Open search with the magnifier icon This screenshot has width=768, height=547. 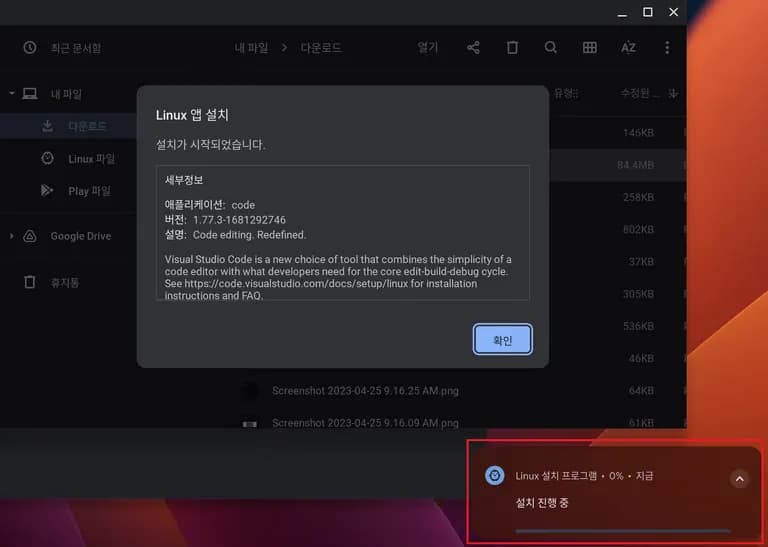point(551,48)
